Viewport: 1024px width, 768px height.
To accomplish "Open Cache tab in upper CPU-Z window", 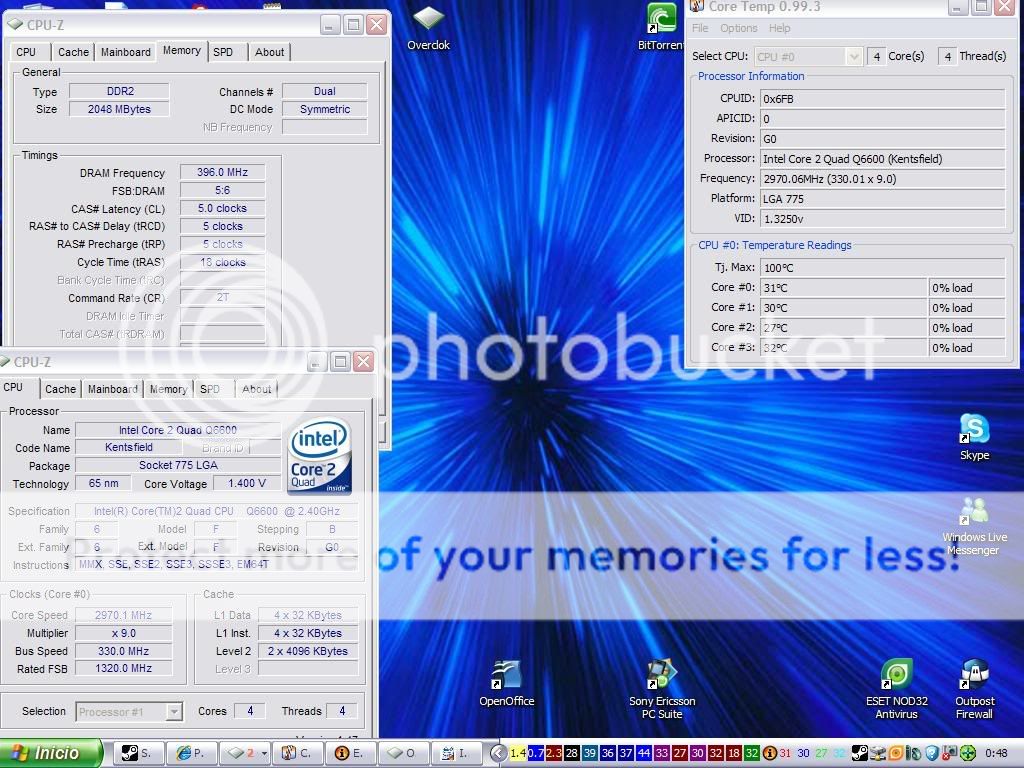I will 73,52.
